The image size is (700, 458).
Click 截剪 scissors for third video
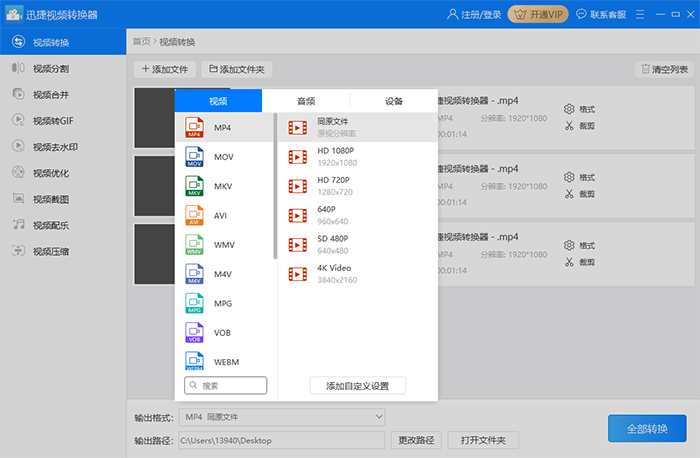click(x=569, y=262)
